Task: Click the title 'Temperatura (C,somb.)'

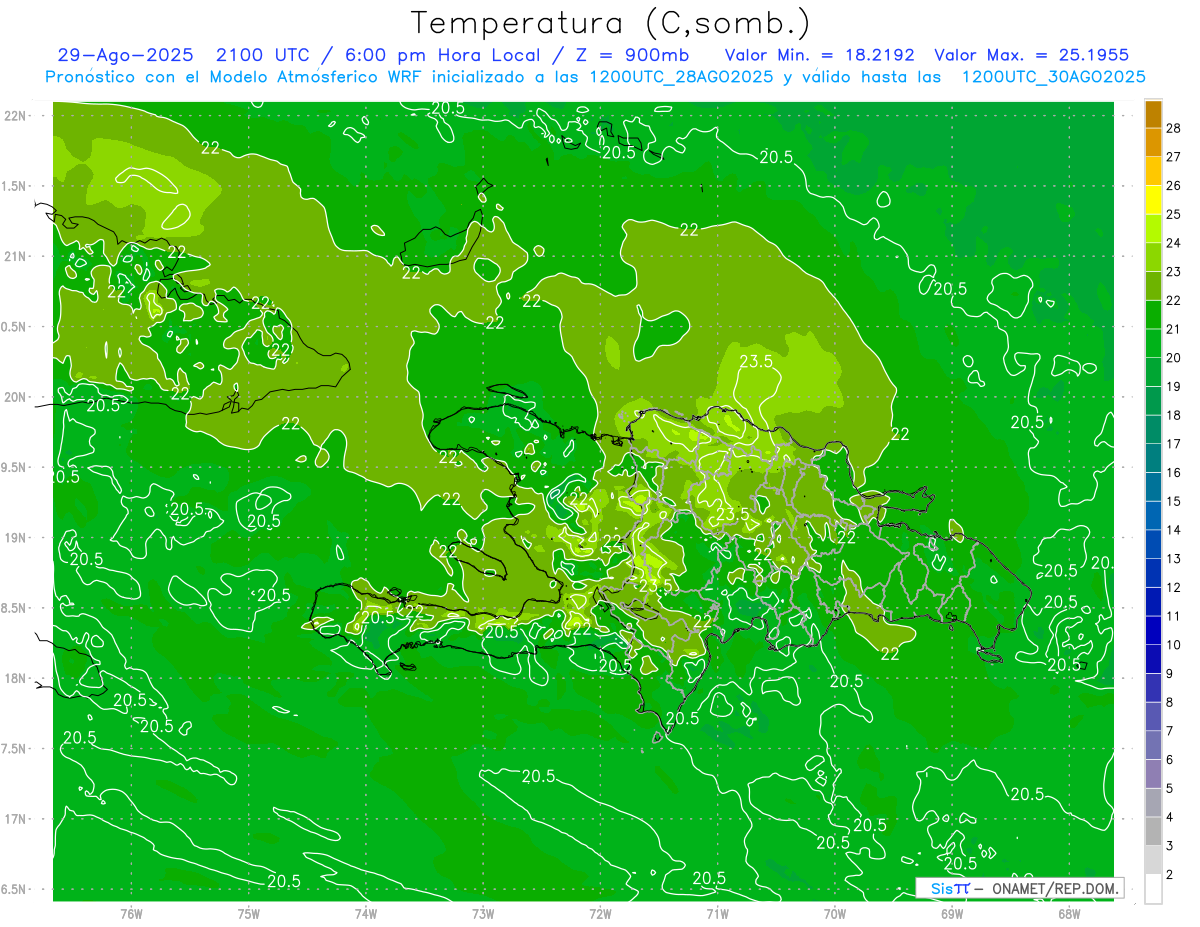Action: point(611,23)
